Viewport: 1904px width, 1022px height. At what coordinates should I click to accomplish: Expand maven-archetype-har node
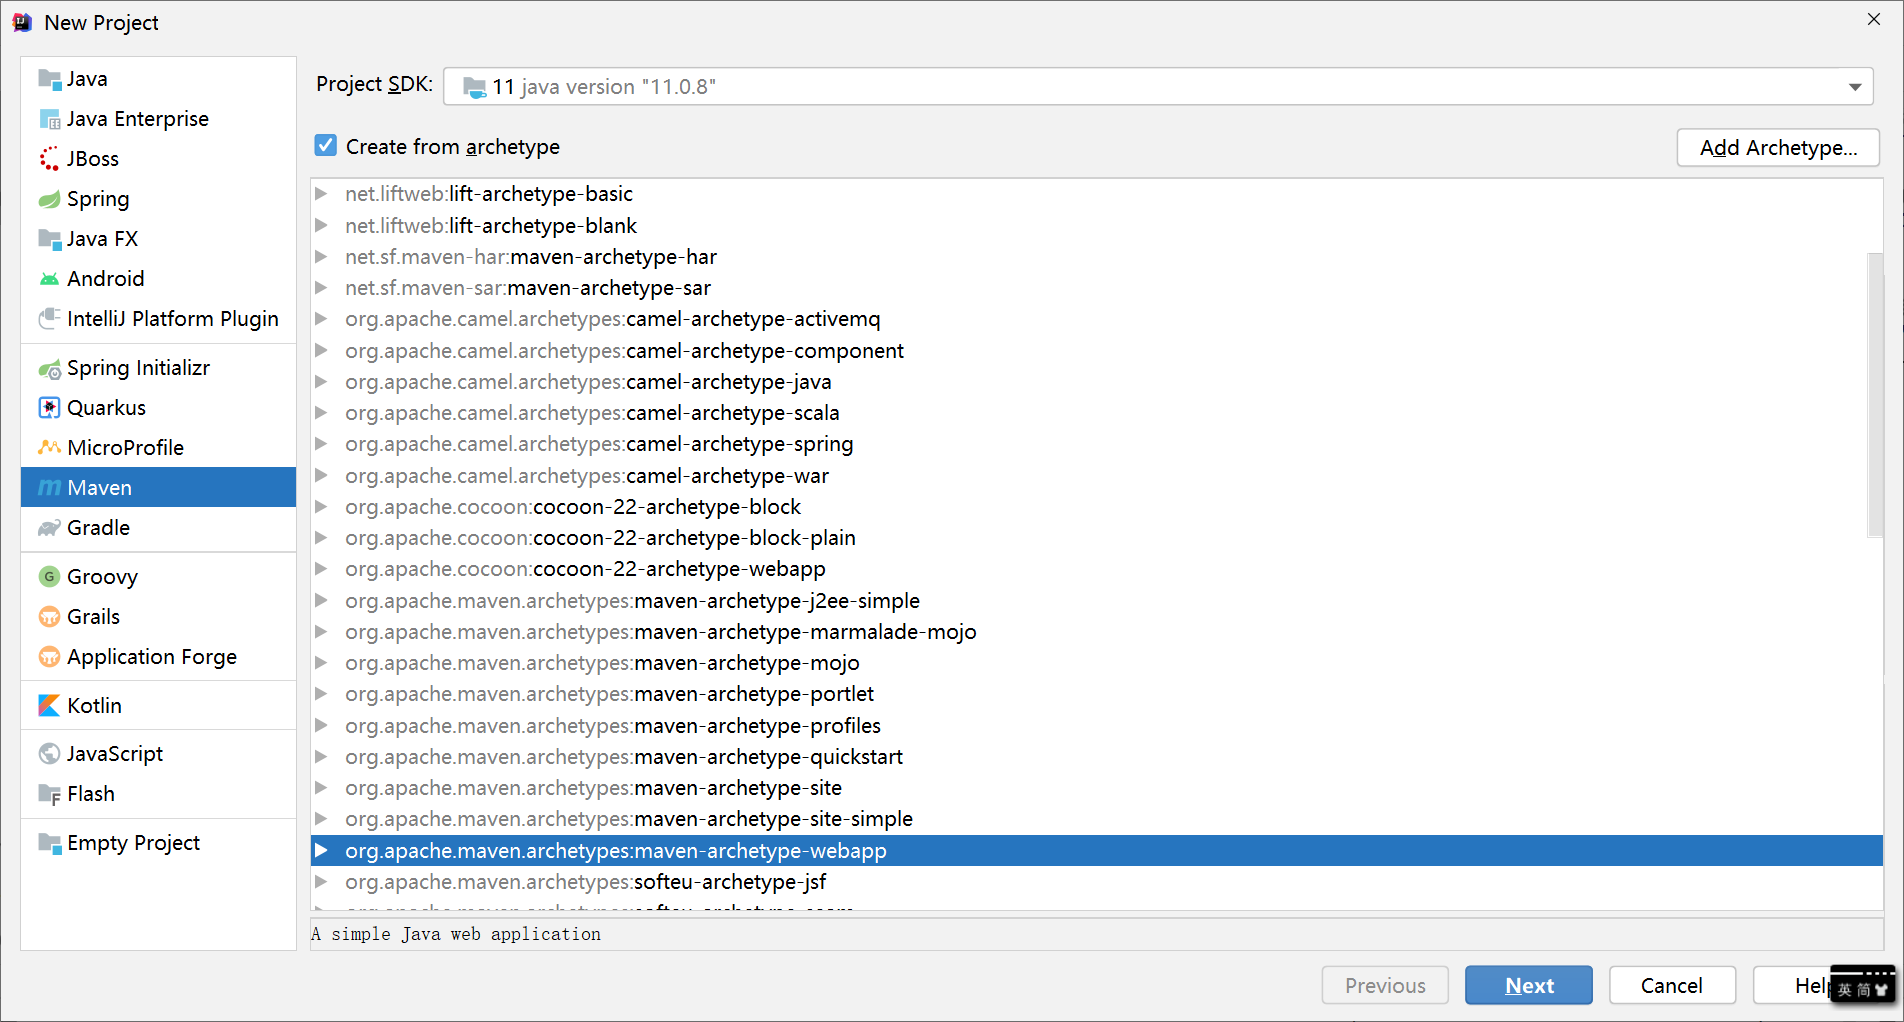click(x=321, y=256)
